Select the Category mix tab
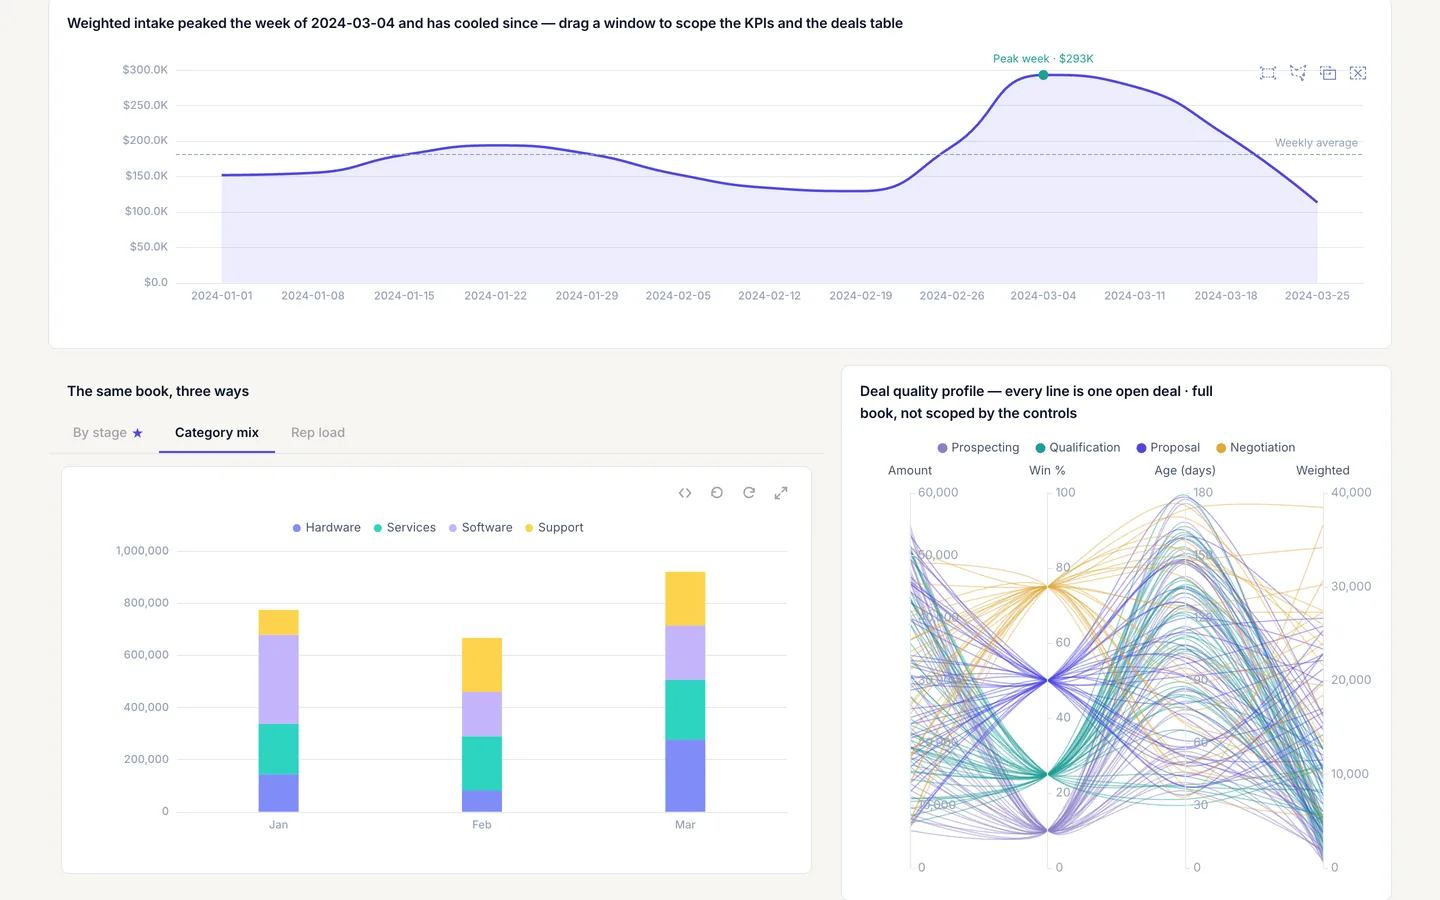This screenshot has width=1440, height=900. tap(217, 433)
